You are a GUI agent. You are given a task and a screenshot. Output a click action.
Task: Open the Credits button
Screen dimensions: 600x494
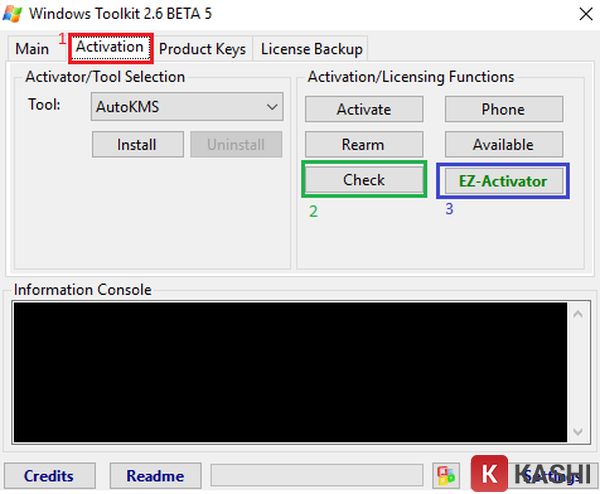[49, 476]
